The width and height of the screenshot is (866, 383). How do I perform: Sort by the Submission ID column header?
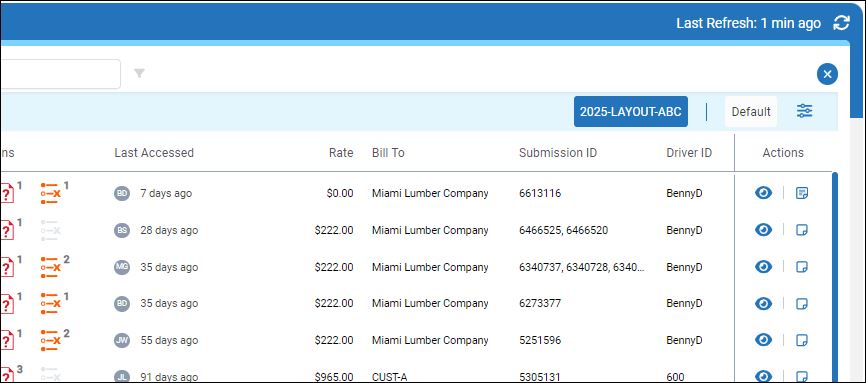[558, 153]
